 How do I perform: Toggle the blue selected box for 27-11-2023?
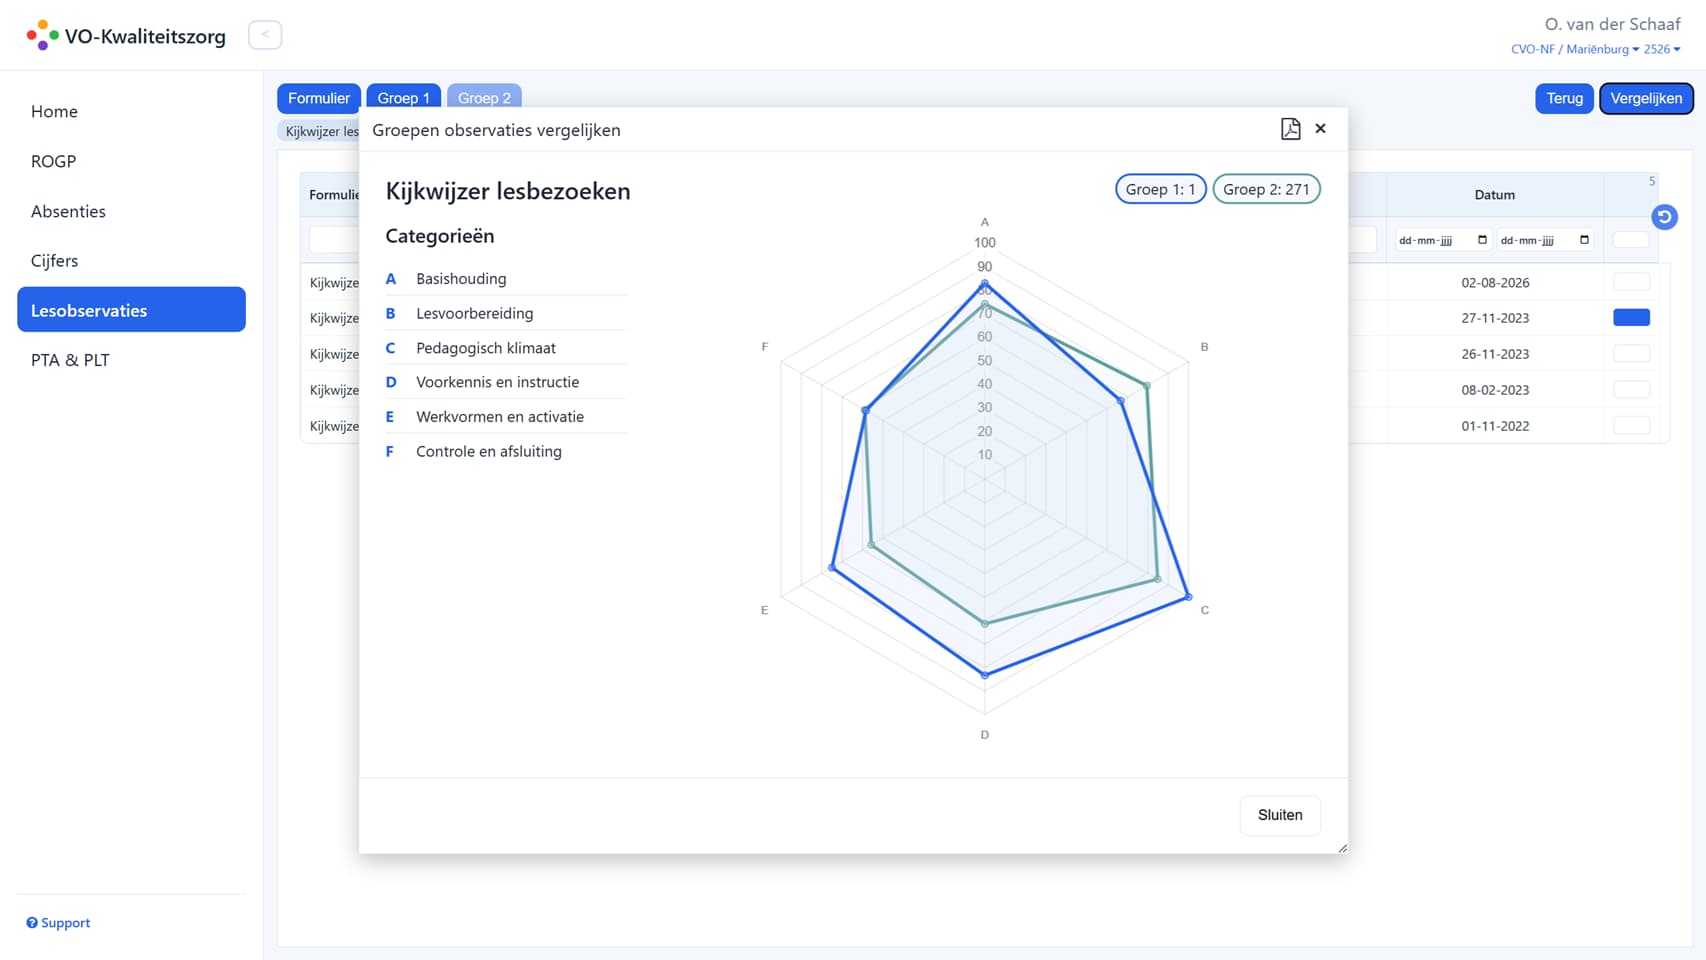coord(1631,318)
